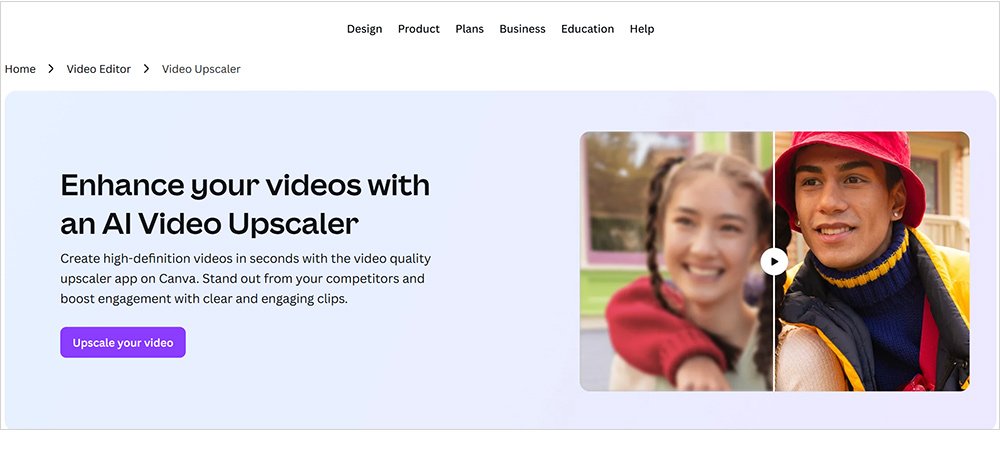Image resolution: width=1000 pixels, height=449 pixels.
Task: Click Help in the navigation bar
Action: coord(642,29)
